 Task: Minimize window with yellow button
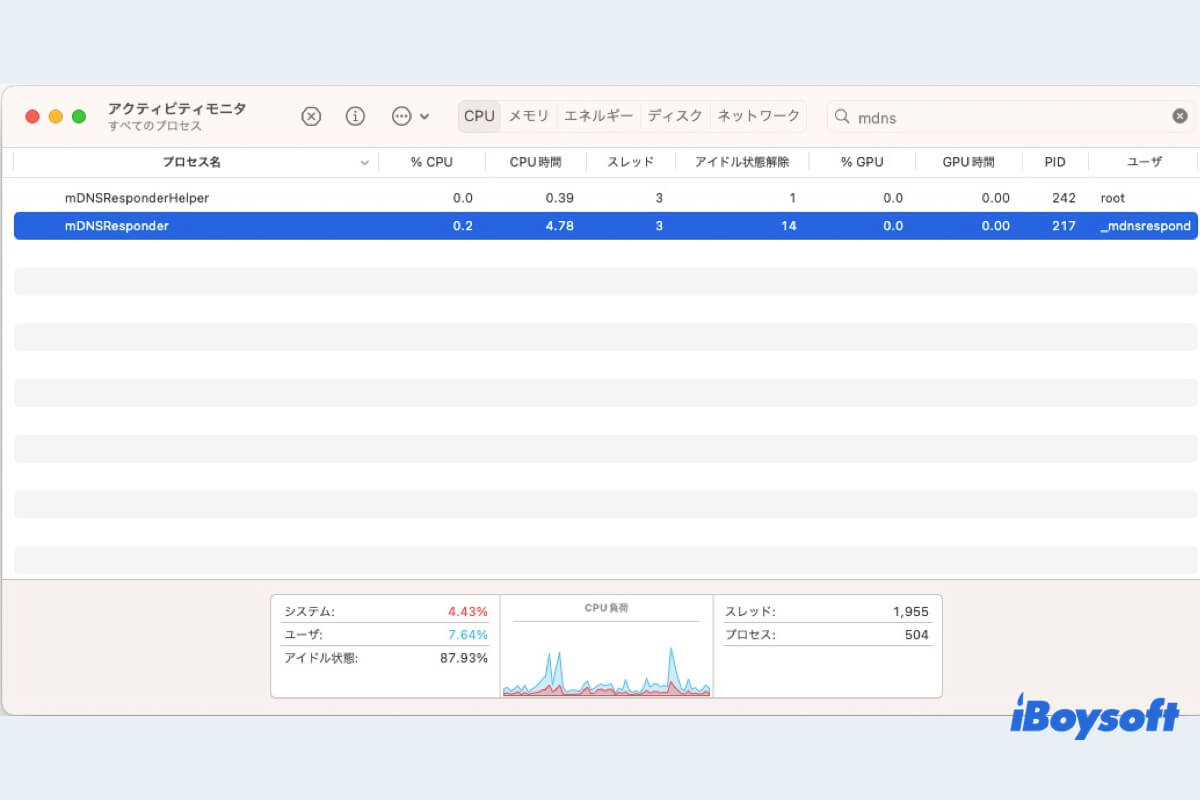(x=55, y=117)
